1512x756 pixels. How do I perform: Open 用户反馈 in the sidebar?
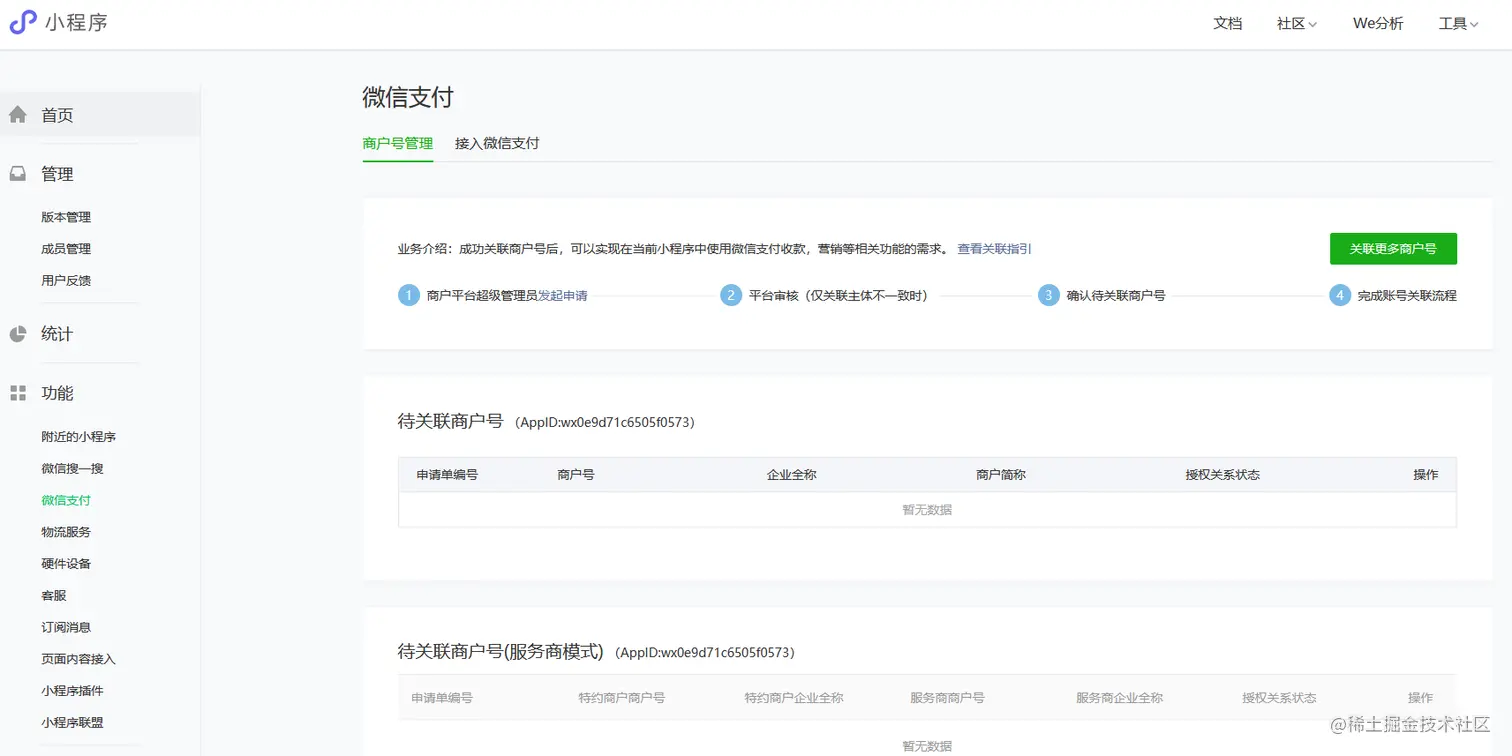point(66,281)
